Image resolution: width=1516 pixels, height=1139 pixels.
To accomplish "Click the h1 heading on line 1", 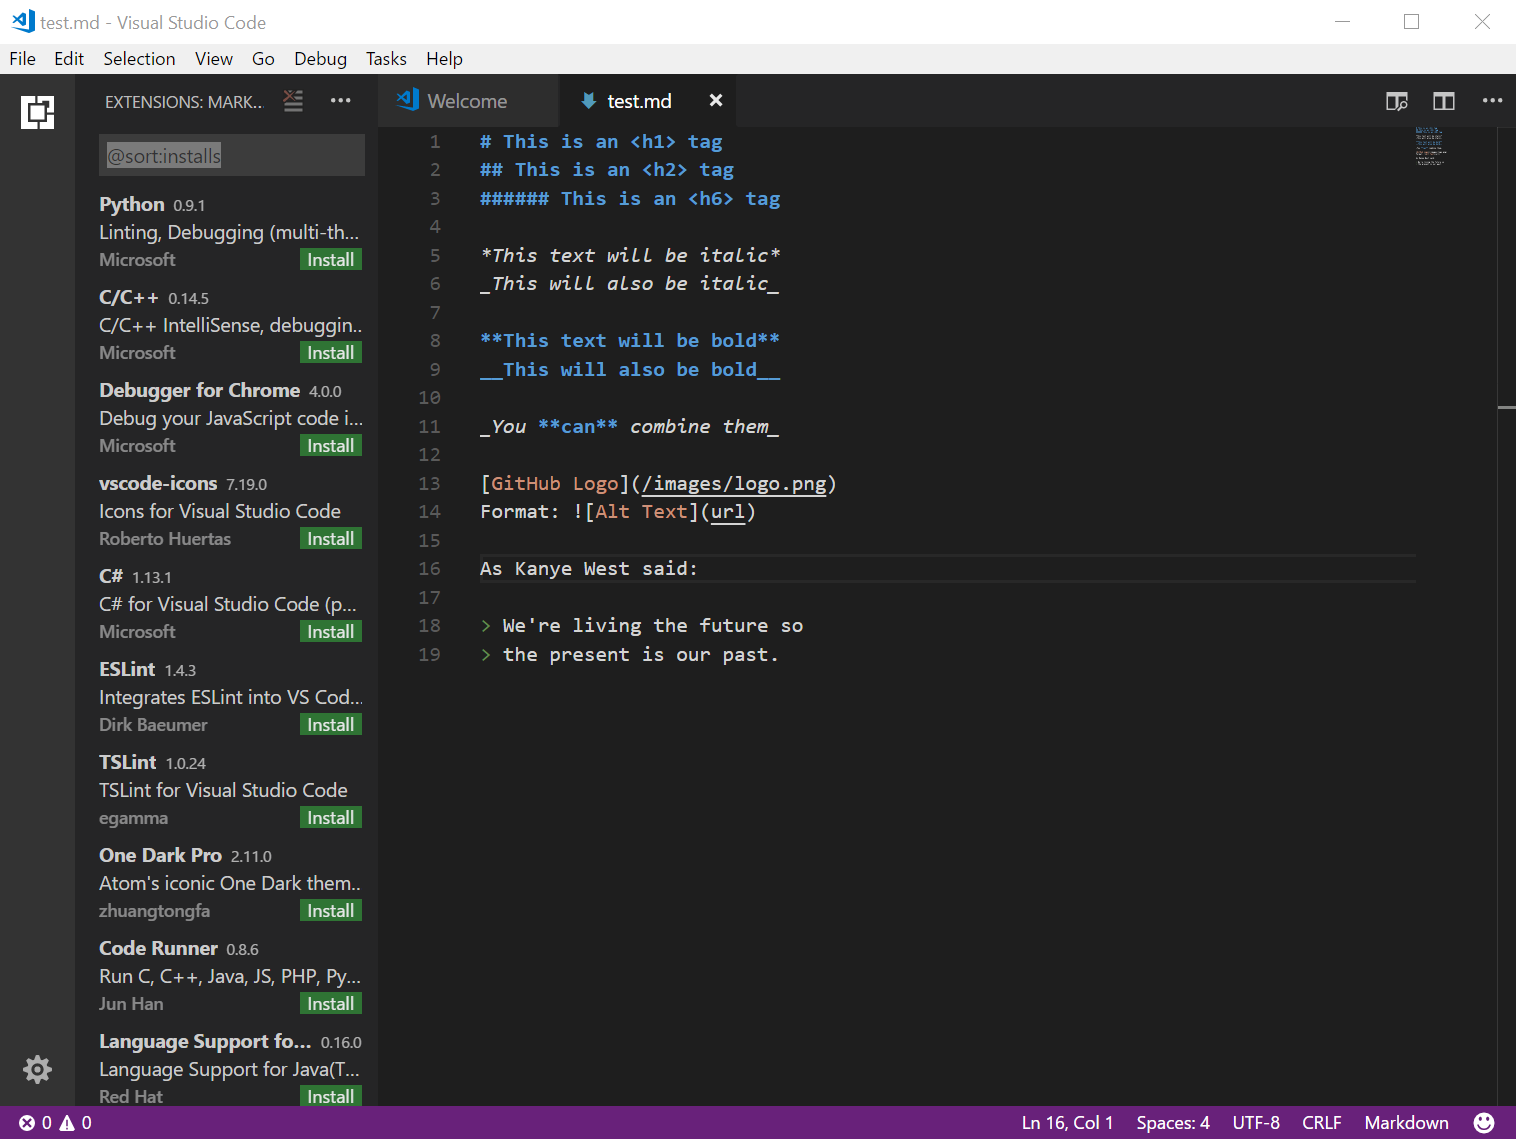I will click(601, 142).
